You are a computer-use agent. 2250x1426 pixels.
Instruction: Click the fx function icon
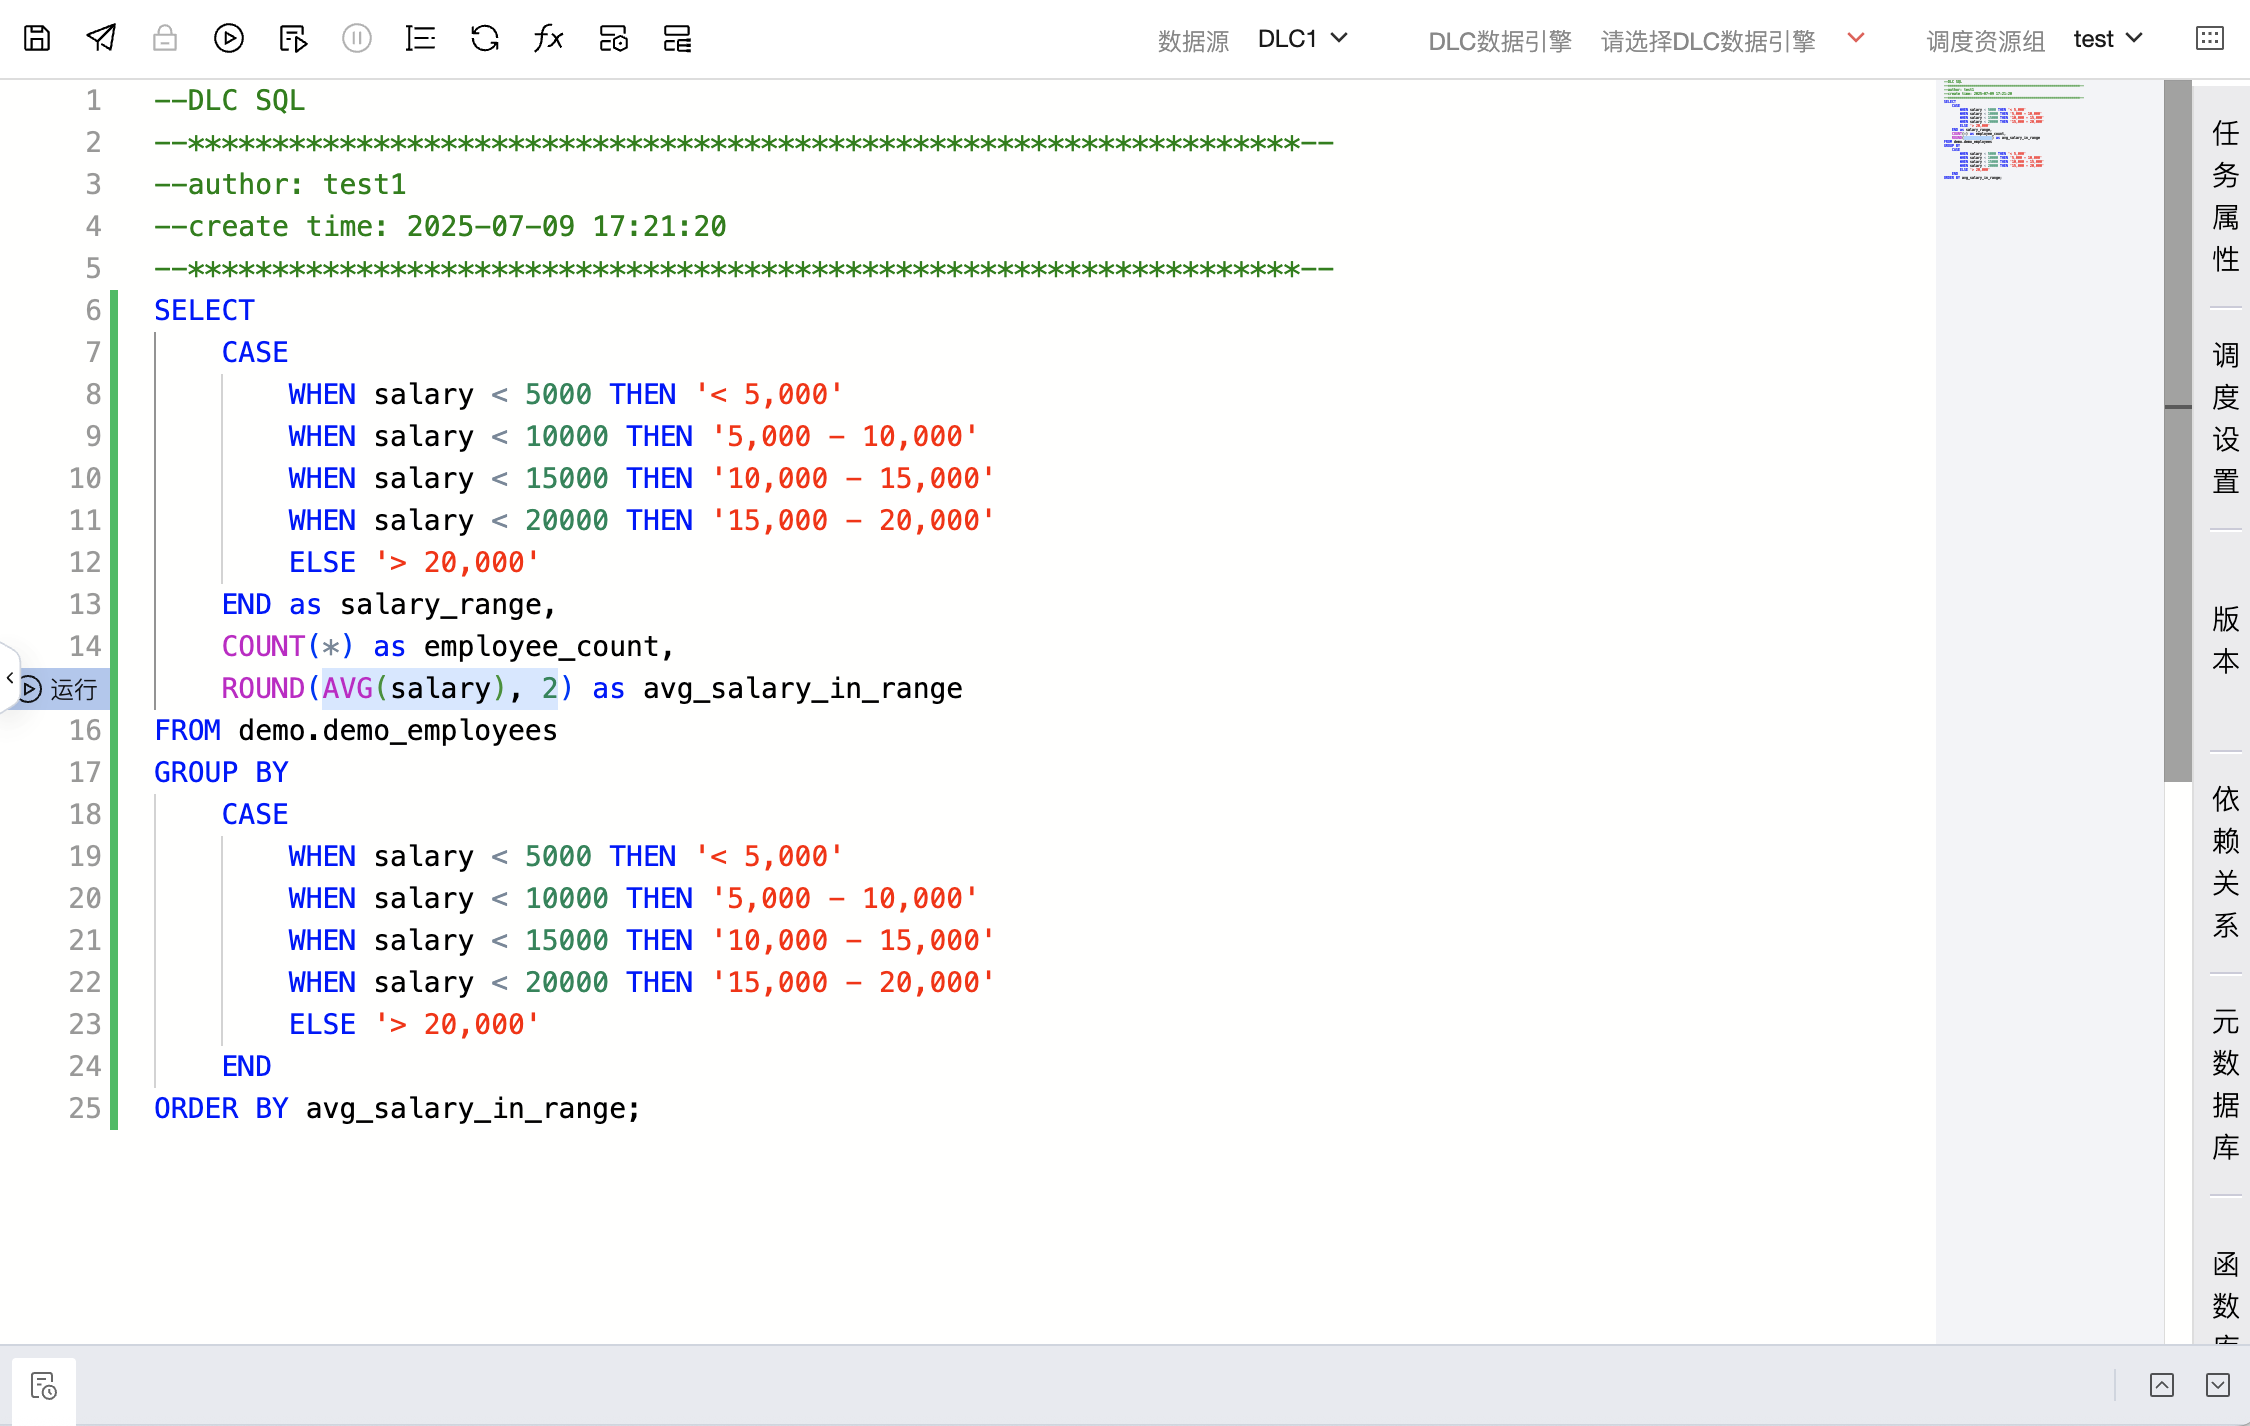(548, 39)
